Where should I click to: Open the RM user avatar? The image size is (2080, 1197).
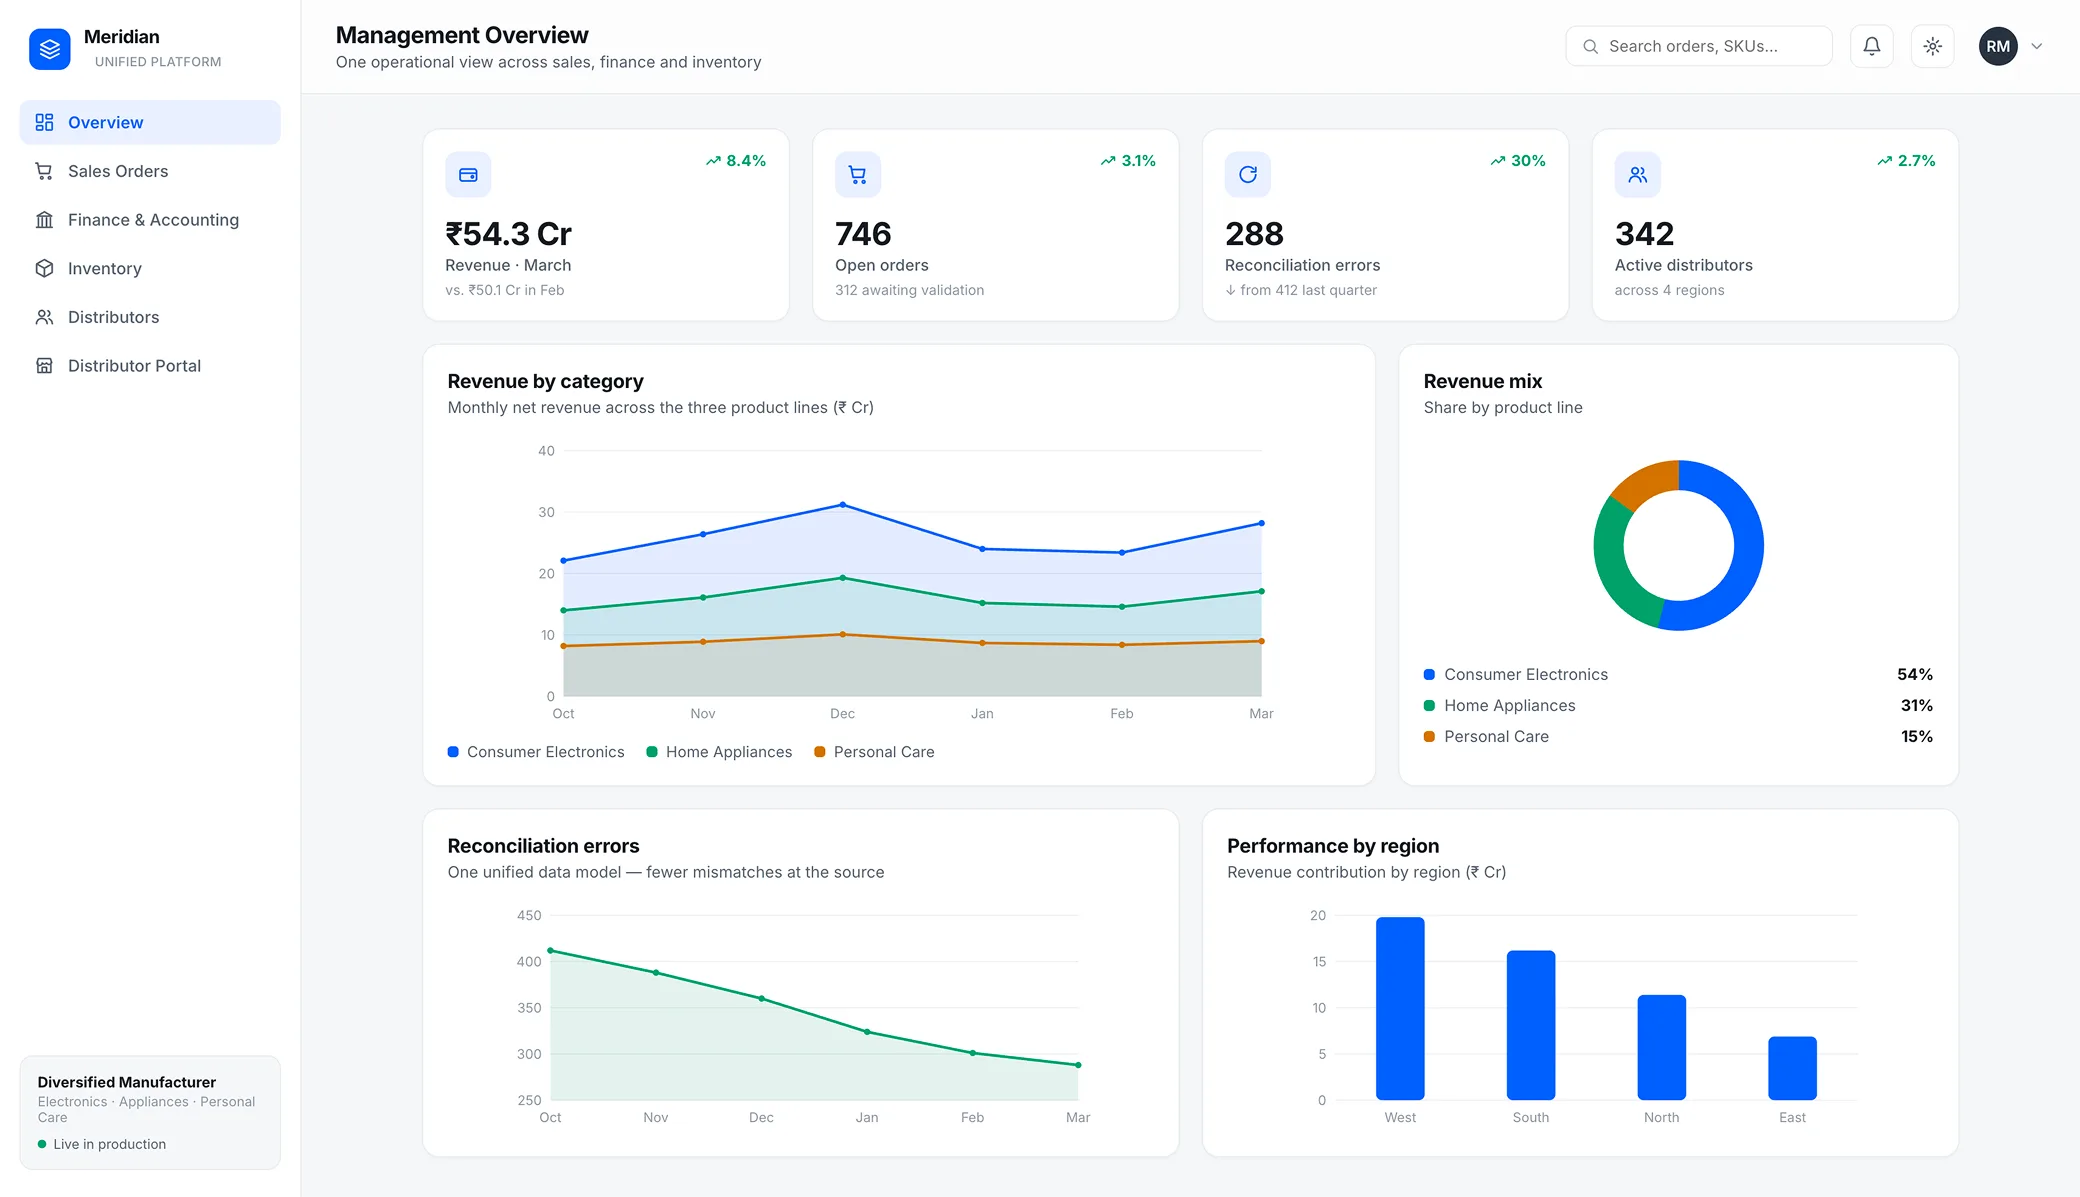(1998, 46)
